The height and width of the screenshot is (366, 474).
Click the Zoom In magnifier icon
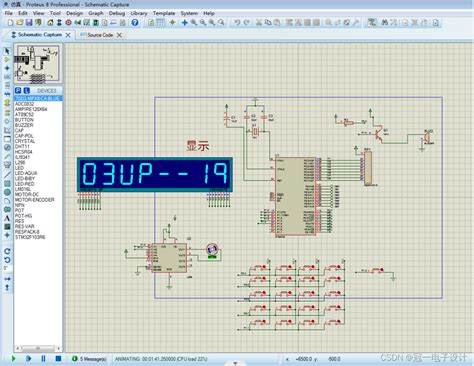pyautogui.click(x=194, y=23)
